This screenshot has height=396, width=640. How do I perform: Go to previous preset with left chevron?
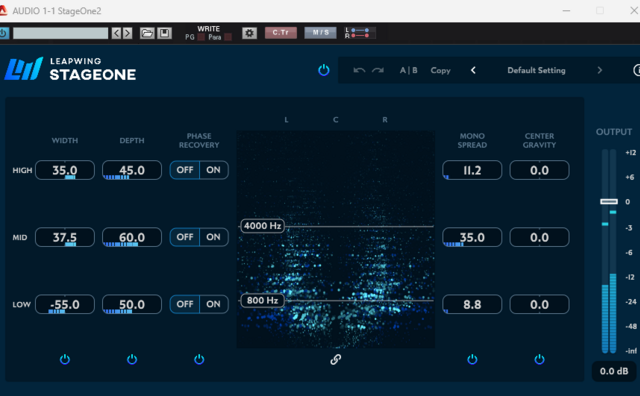(473, 70)
